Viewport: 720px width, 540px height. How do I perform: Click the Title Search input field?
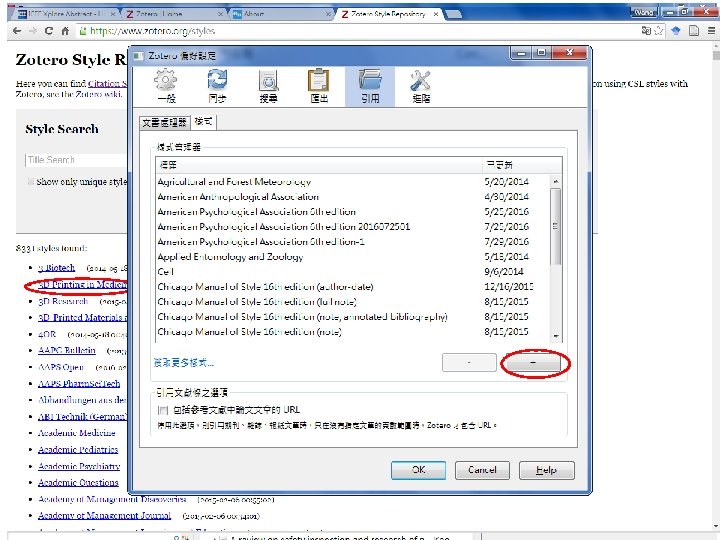(76, 160)
